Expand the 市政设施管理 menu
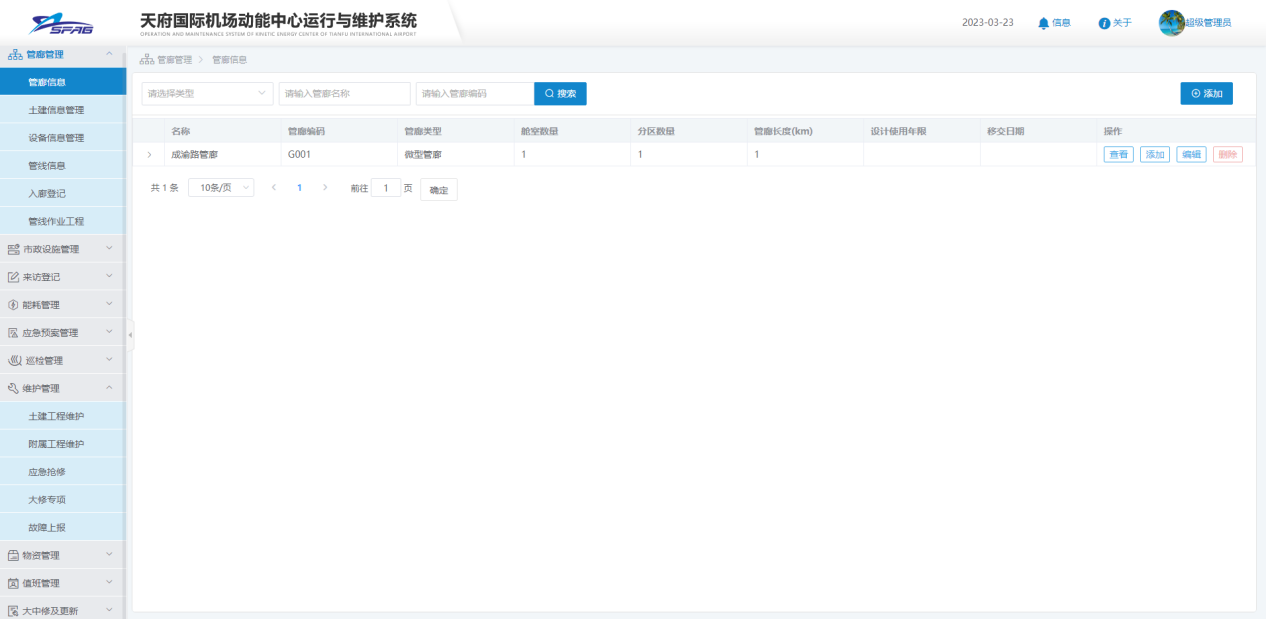This screenshot has width=1266, height=619. coord(62,249)
